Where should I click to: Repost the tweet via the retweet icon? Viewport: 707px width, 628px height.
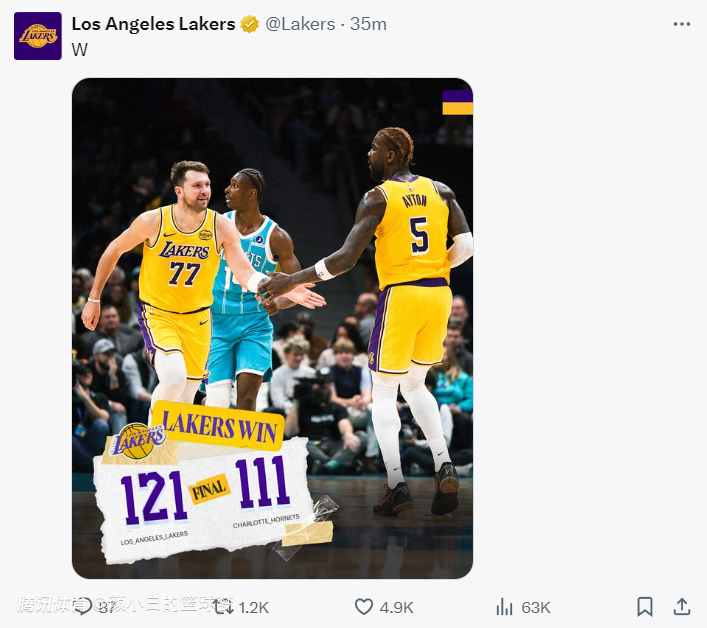click(222, 607)
